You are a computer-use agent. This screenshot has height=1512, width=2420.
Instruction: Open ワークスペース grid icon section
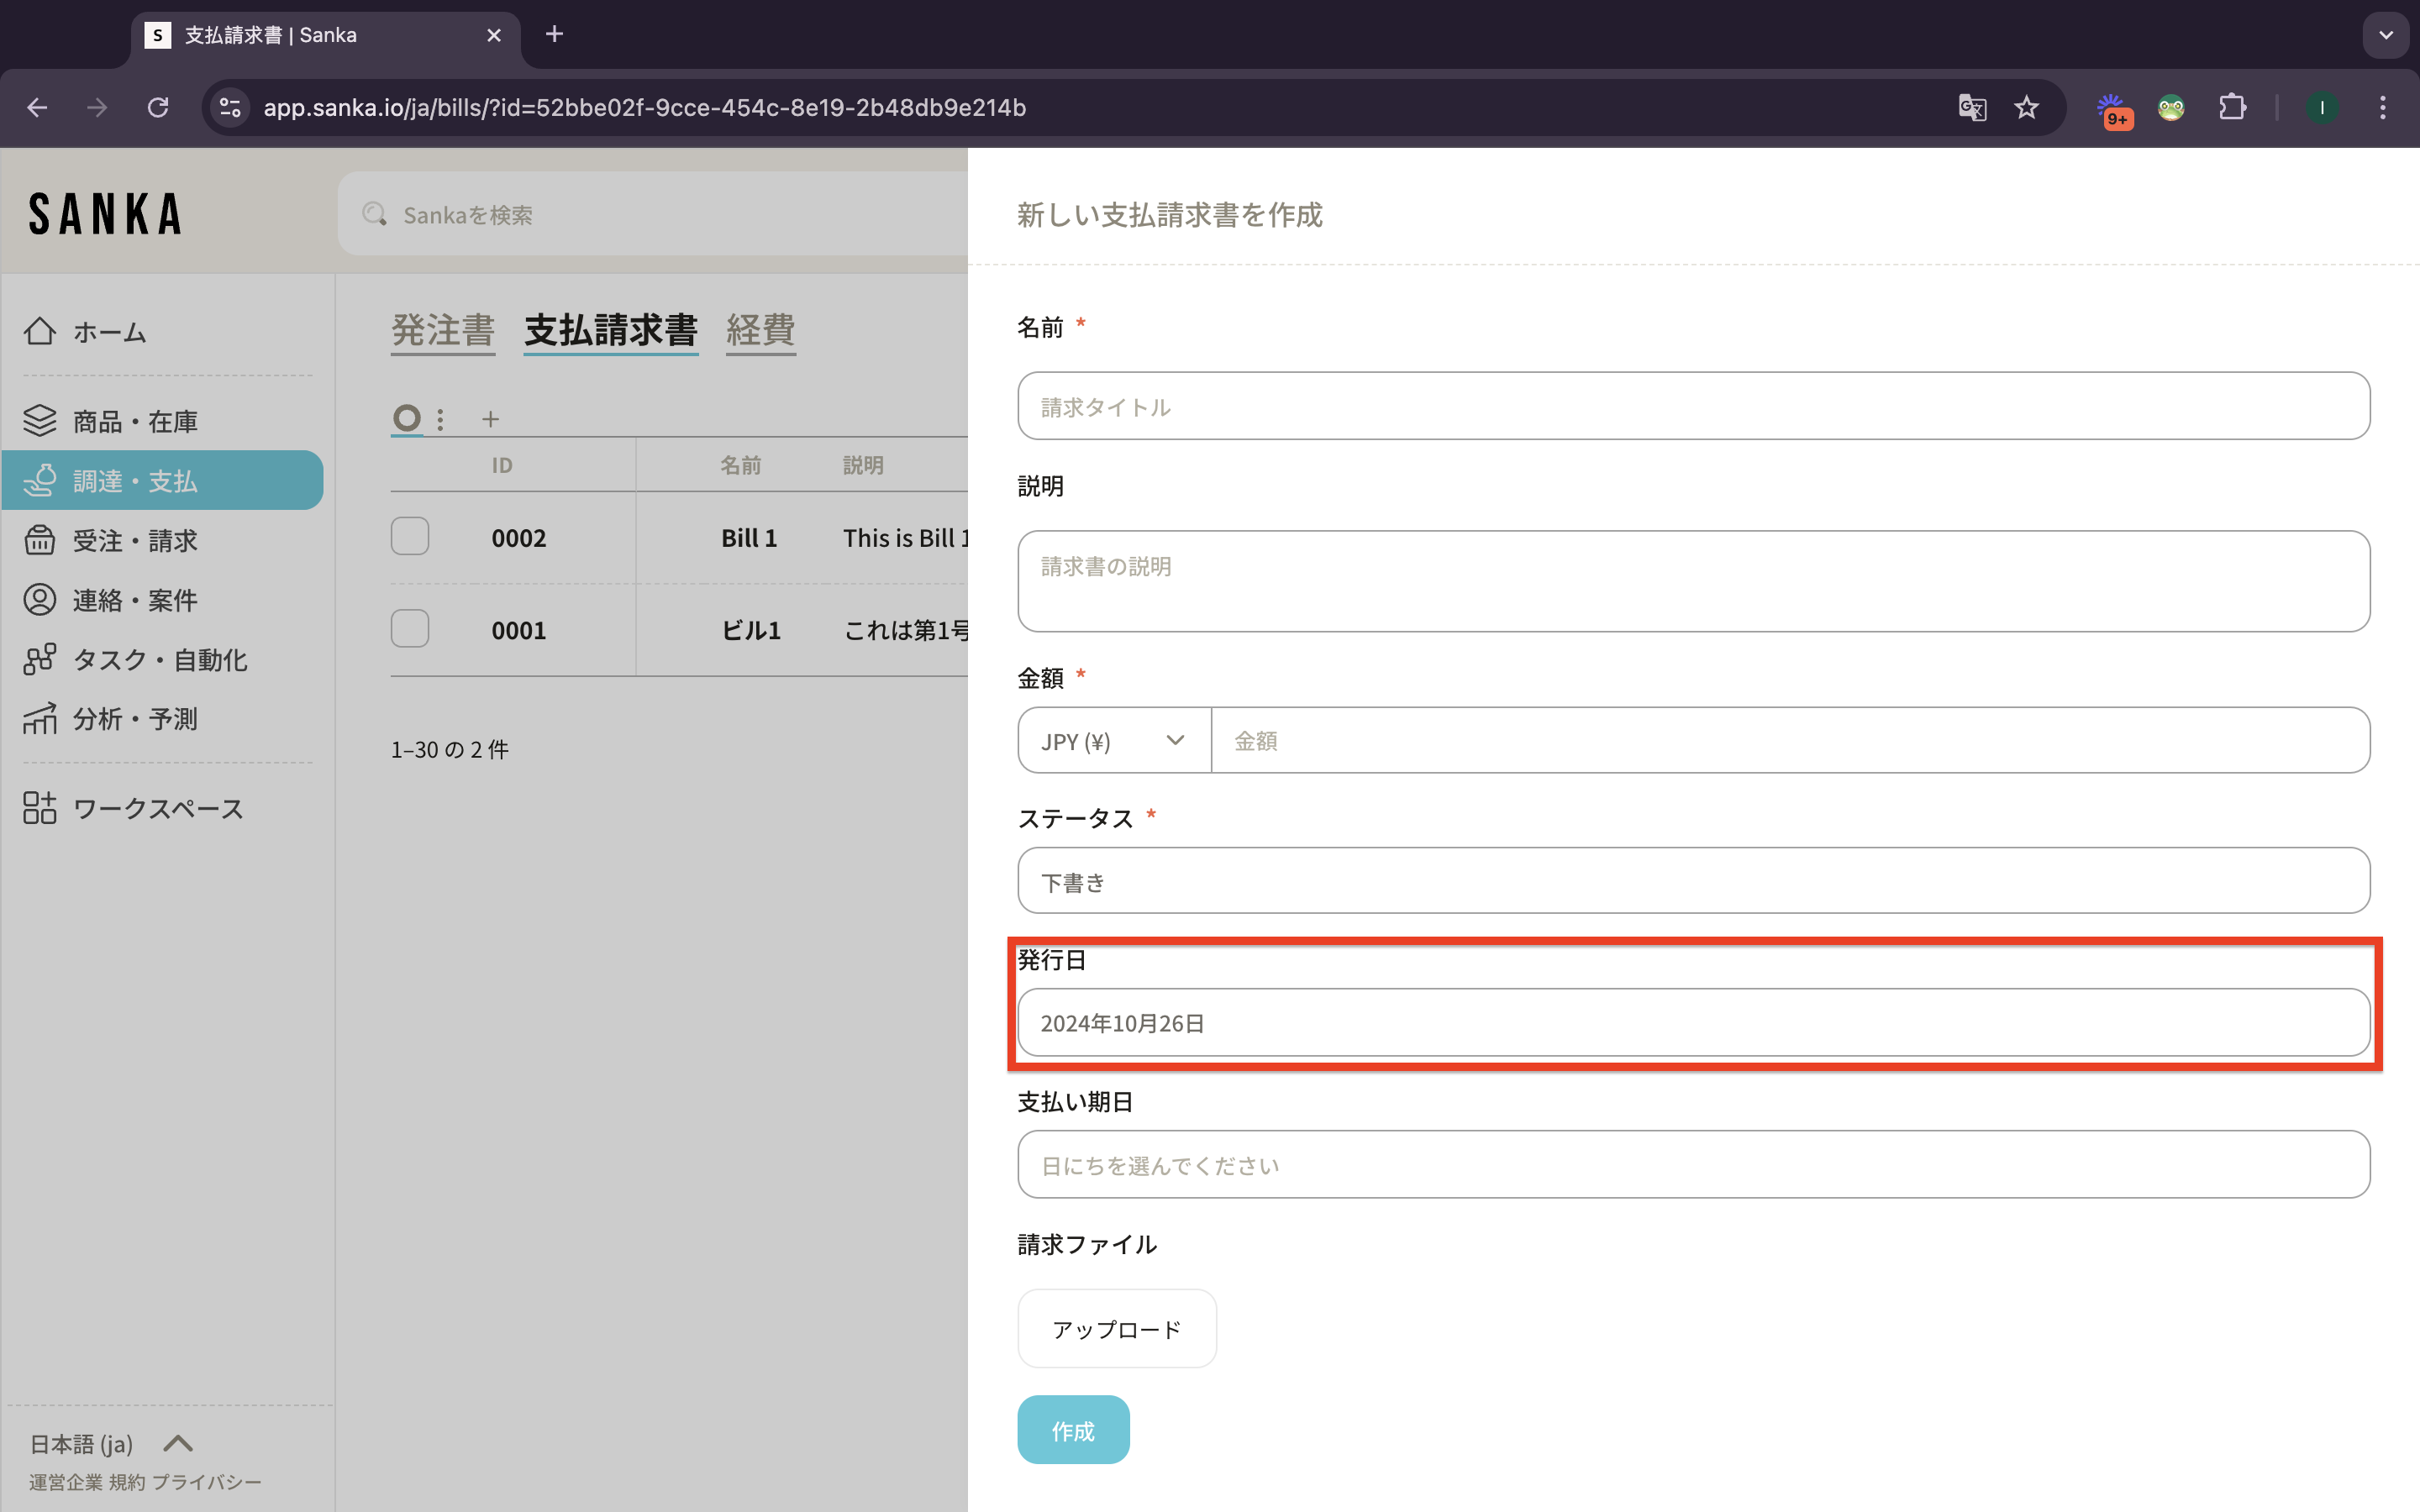point(40,808)
